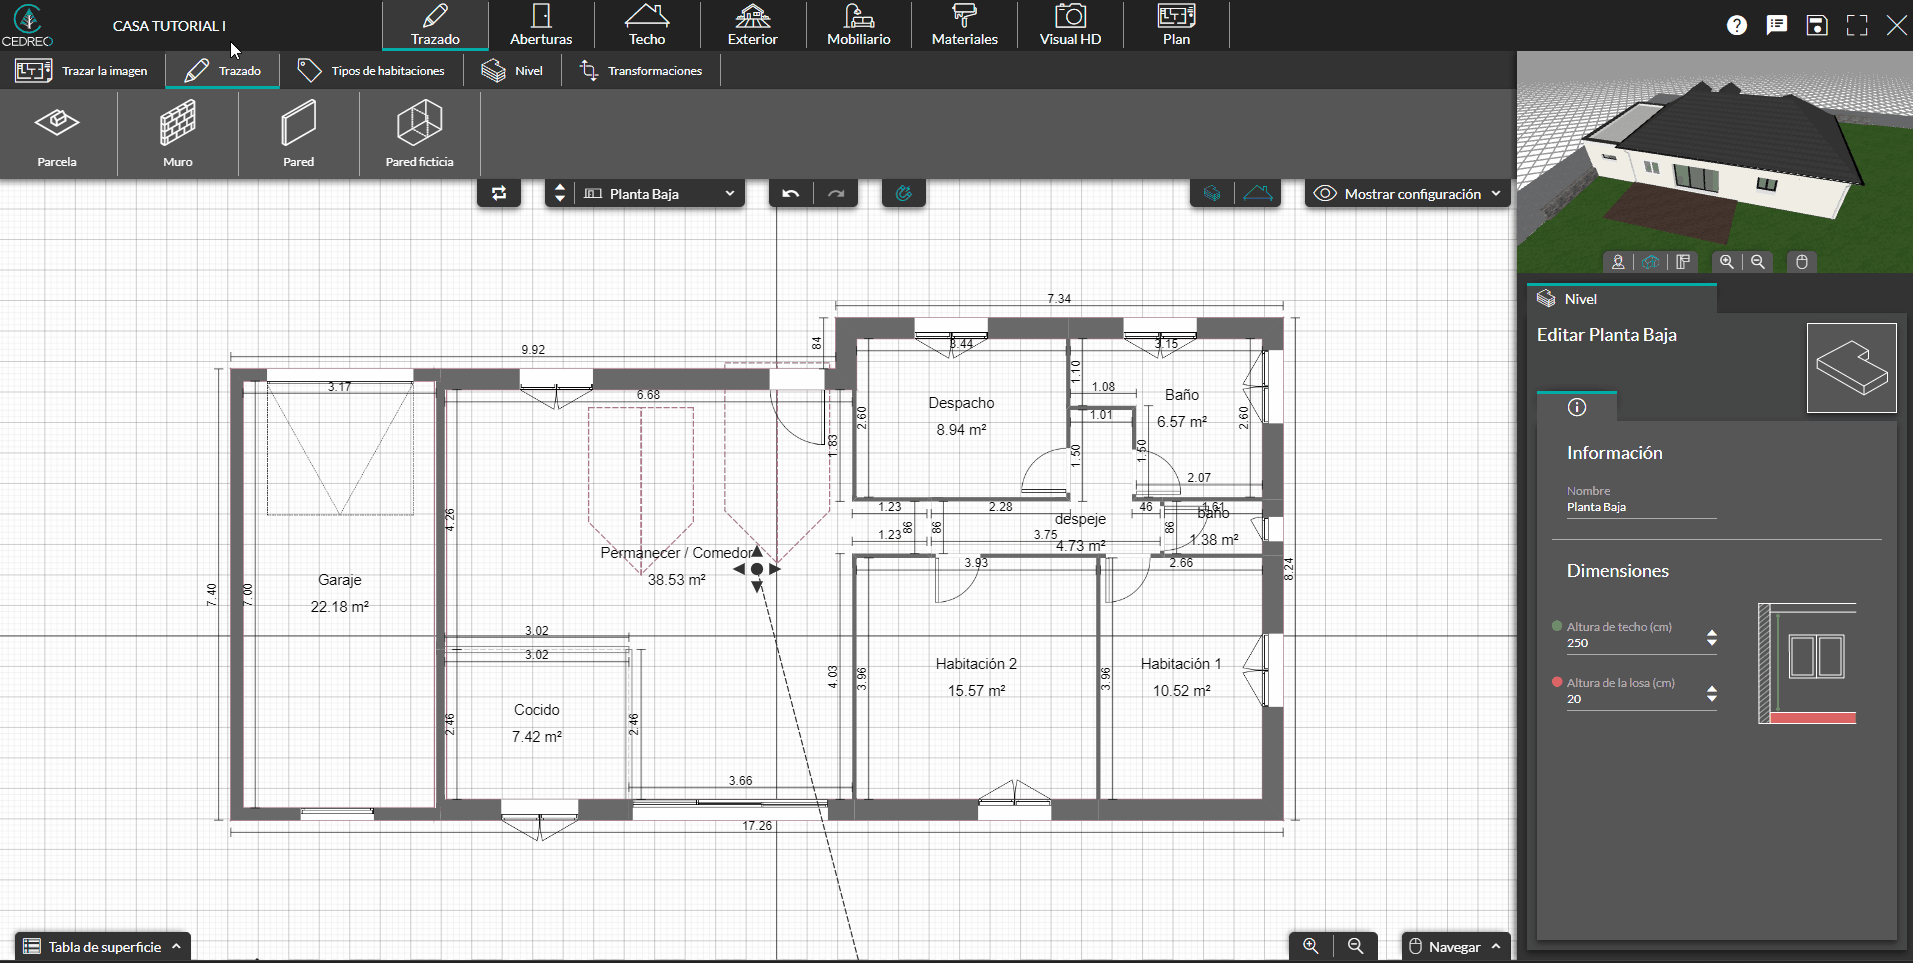The width and height of the screenshot is (1913, 963).
Task: Open the Exterior tab
Action: (752, 25)
